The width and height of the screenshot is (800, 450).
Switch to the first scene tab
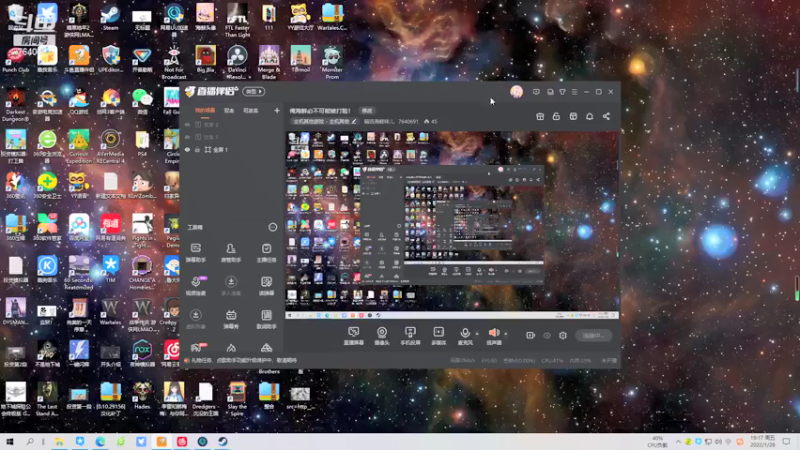point(205,111)
